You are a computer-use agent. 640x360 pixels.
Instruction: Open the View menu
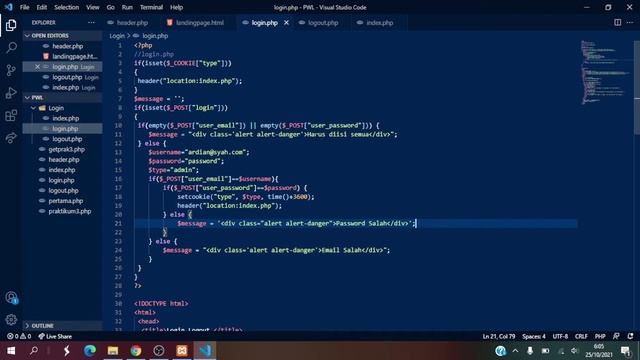pyautogui.click(x=93, y=7)
